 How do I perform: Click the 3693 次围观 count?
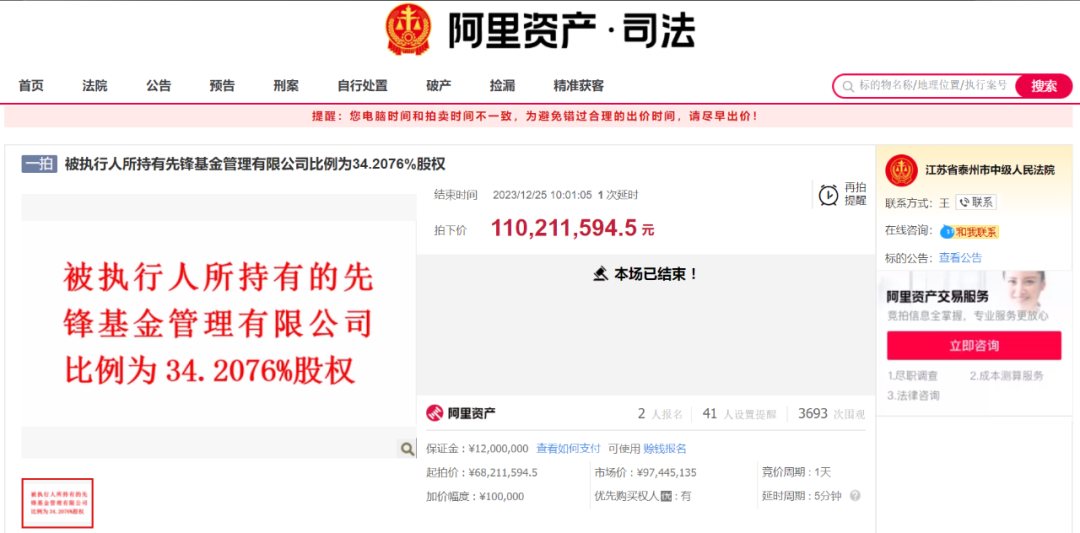[x=831, y=414]
